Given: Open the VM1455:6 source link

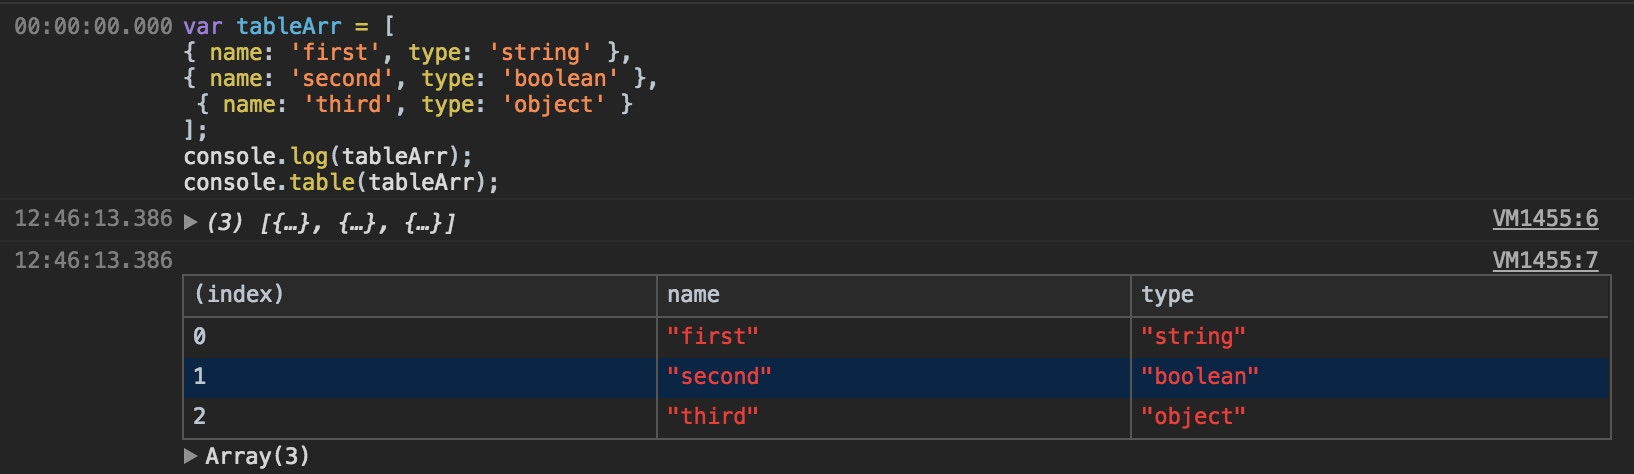Looking at the screenshot, I should click(1544, 219).
